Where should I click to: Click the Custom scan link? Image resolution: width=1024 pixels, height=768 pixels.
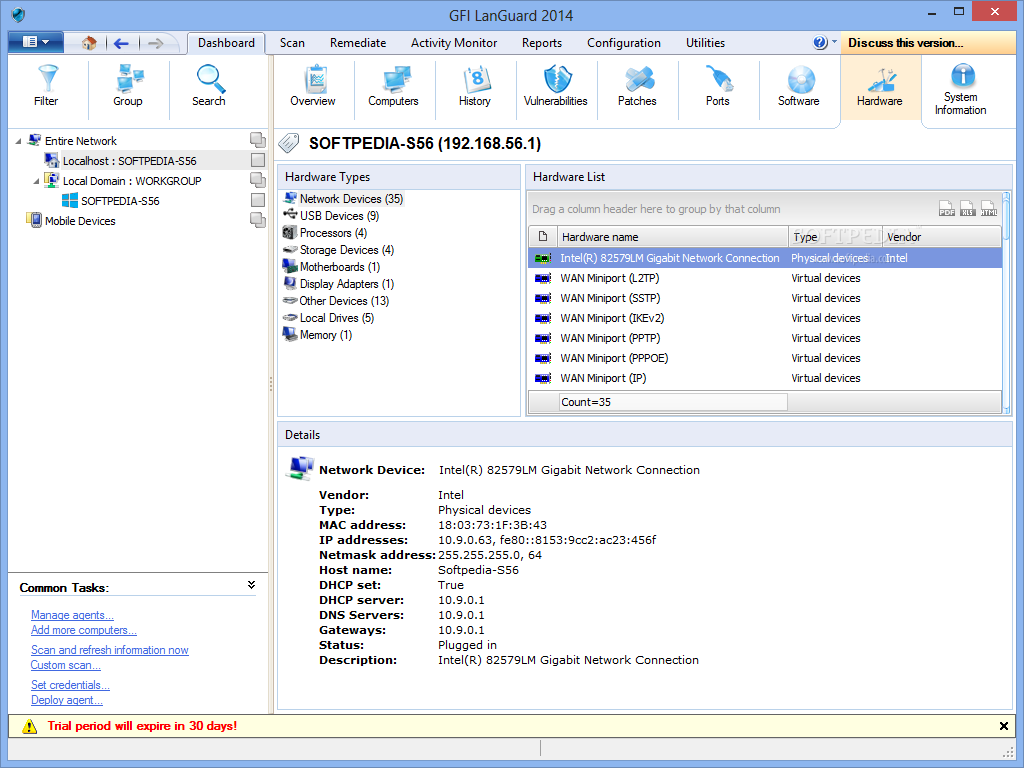[65, 665]
